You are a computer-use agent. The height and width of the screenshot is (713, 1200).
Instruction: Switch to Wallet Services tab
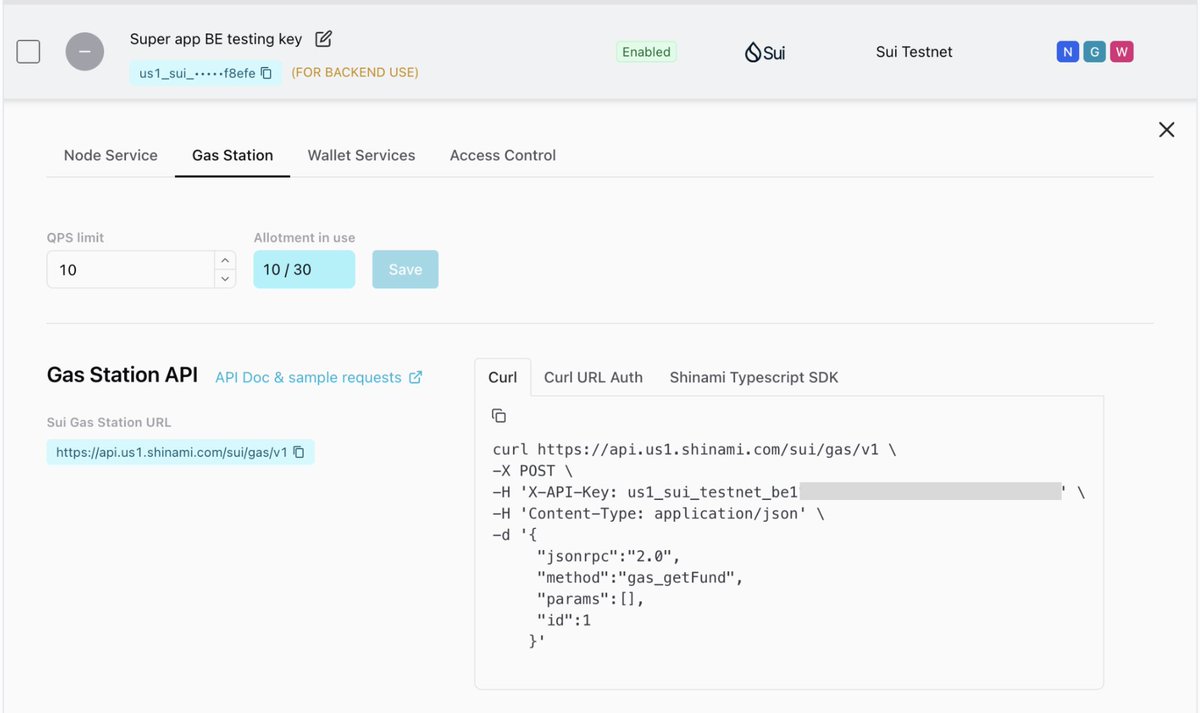pos(361,155)
